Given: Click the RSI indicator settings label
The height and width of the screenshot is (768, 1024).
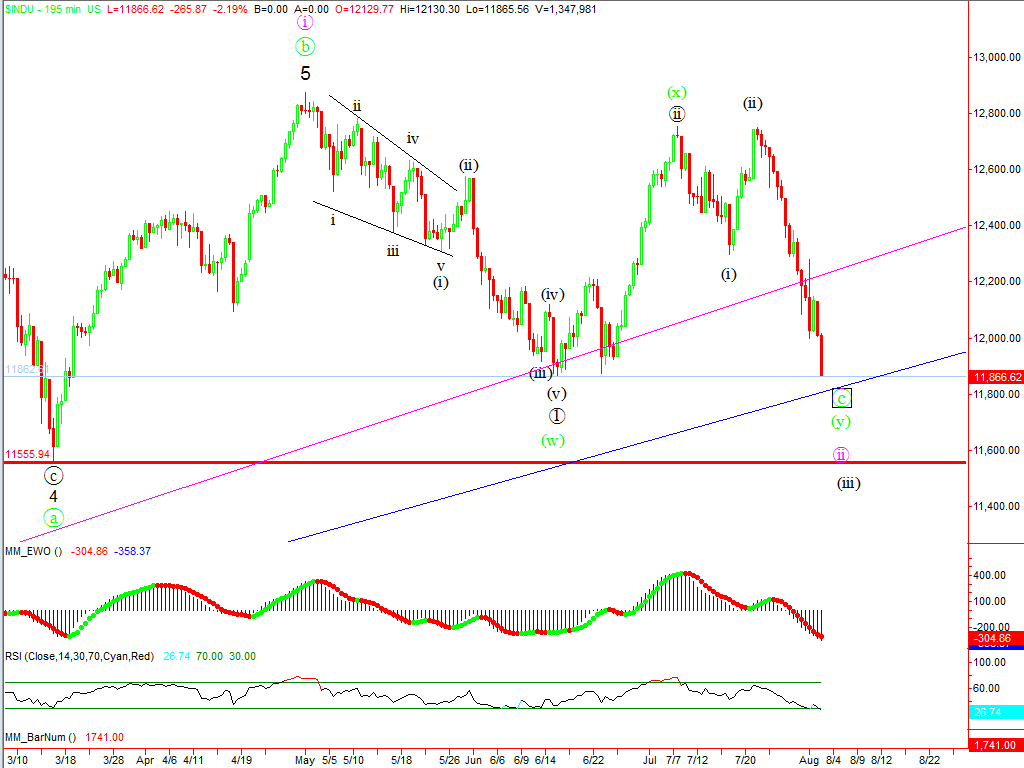Looking at the screenshot, I should [80, 656].
